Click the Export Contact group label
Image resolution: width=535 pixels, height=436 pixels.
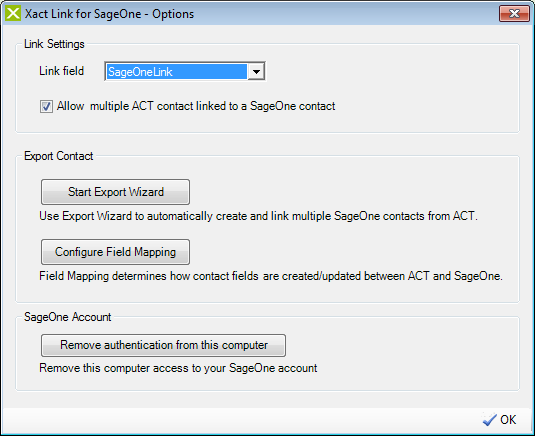click(x=58, y=156)
